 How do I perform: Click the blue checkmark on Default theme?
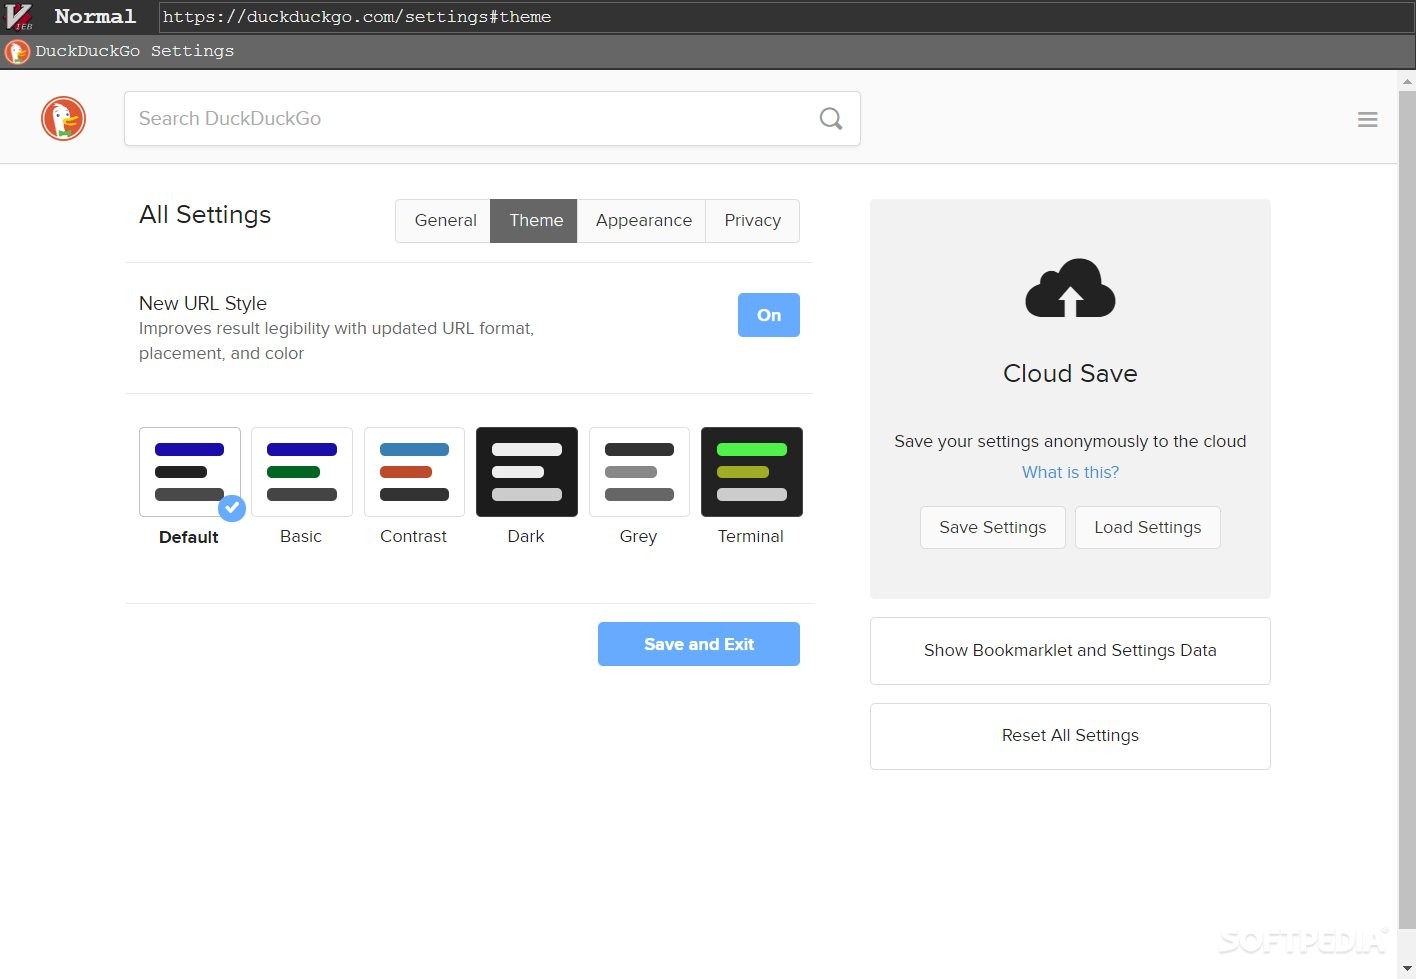pyautogui.click(x=232, y=508)
